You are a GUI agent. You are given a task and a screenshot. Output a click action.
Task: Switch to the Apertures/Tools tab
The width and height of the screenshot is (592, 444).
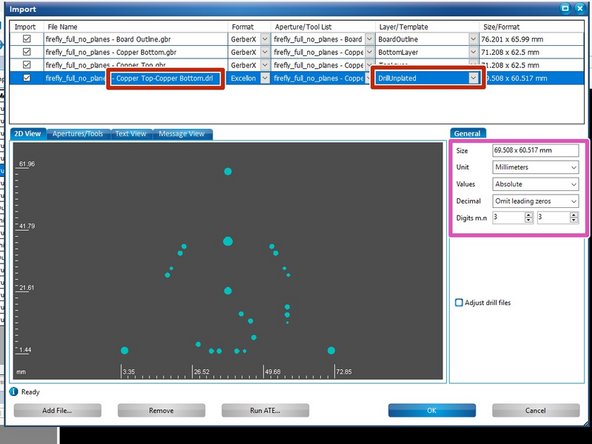[x=78, y=134]
